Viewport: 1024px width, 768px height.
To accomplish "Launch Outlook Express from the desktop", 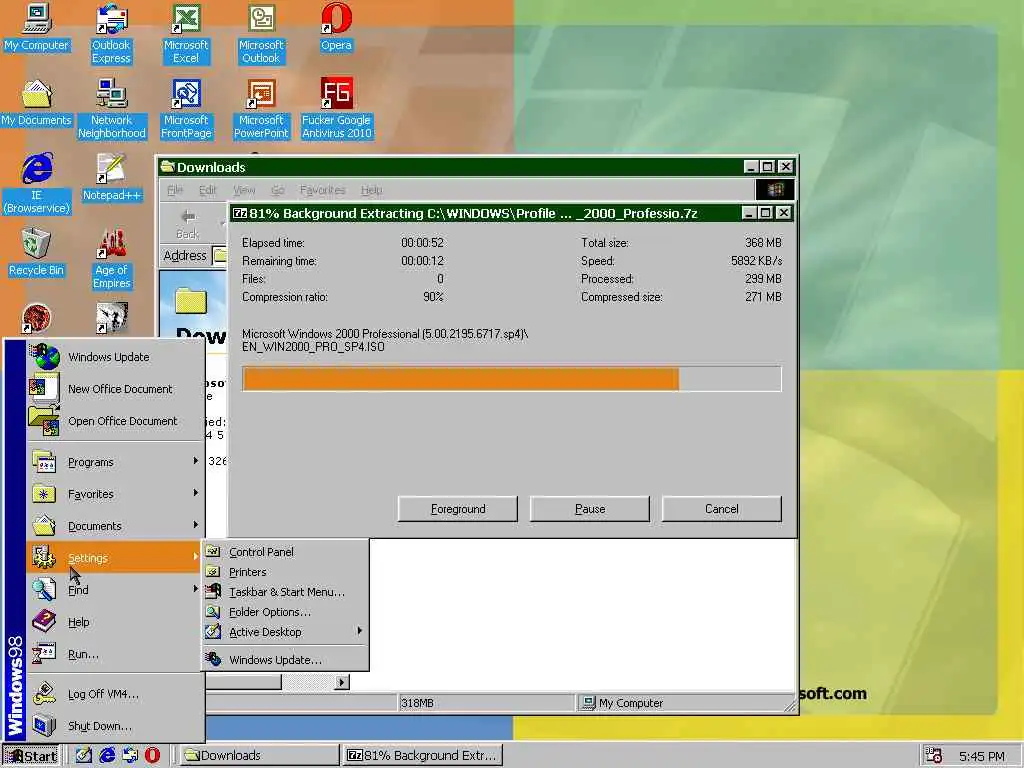I will point(111,34).
